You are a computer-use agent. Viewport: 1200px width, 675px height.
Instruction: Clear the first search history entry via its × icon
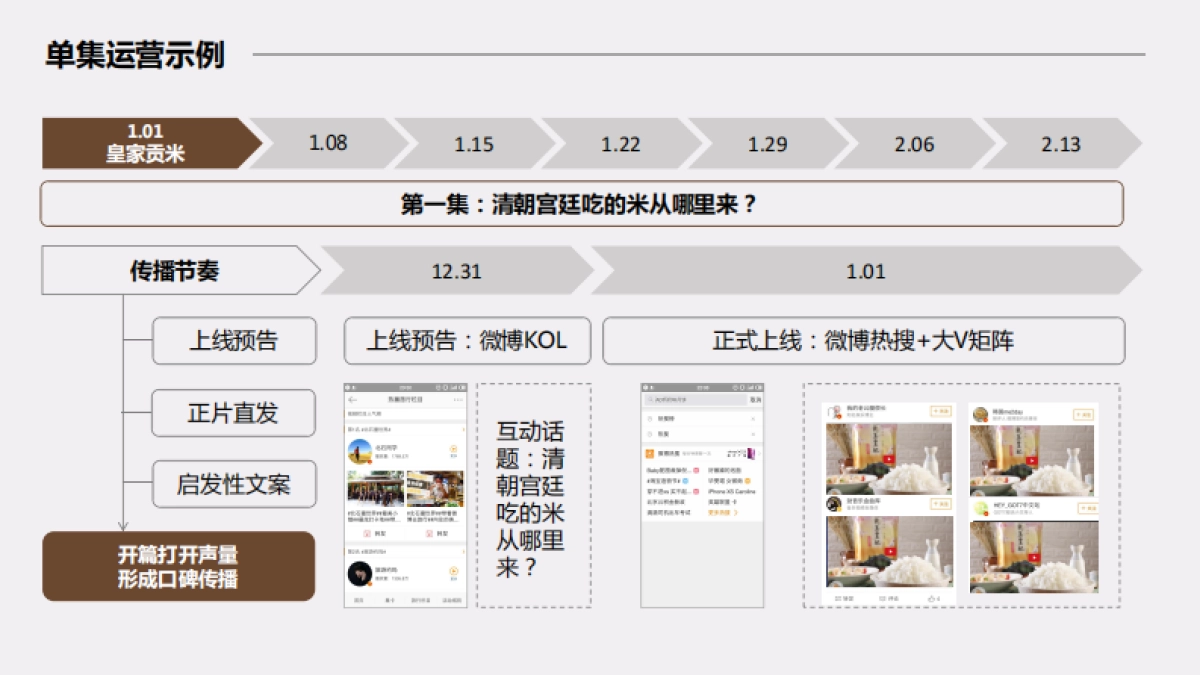click(x=755, y=420)
